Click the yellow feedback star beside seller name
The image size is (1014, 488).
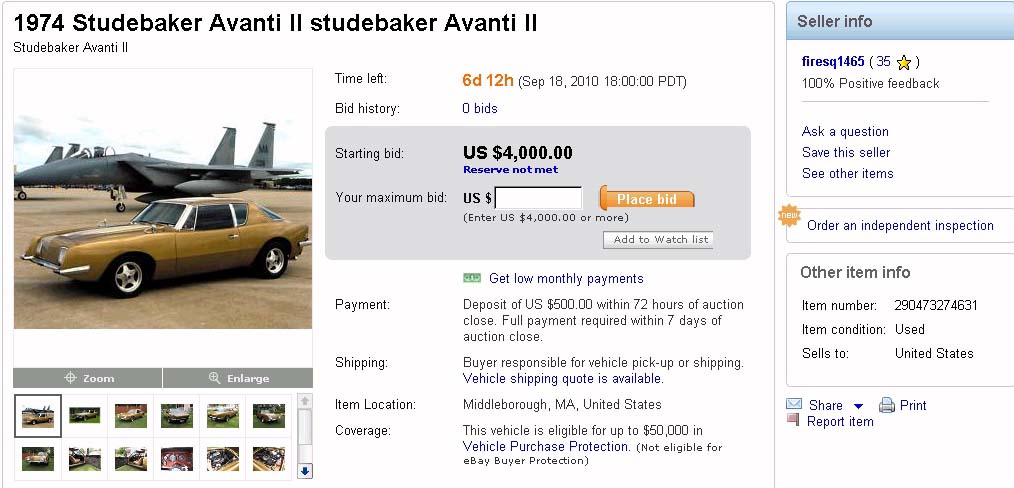[903, 62]
